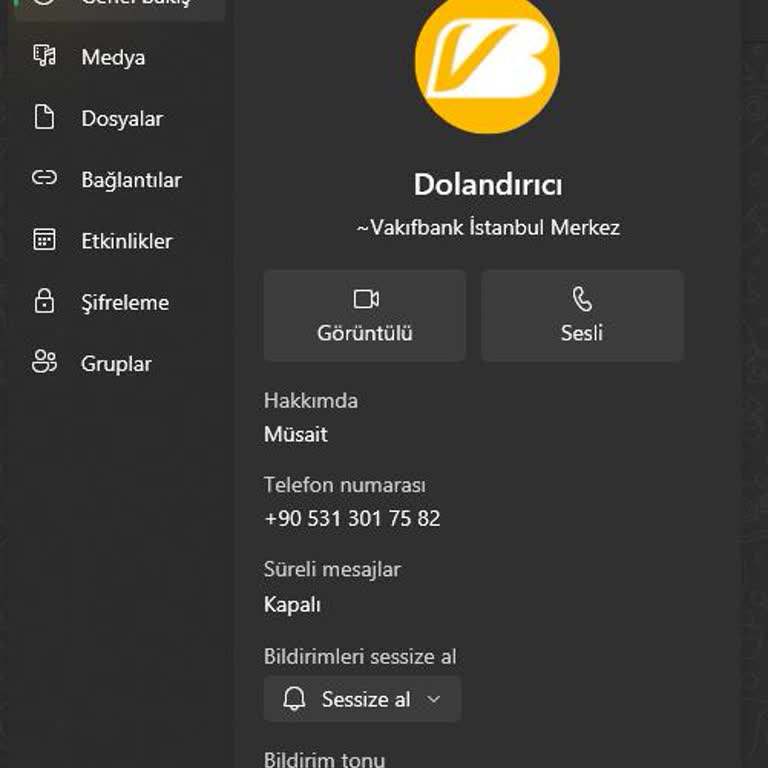Click the Kapalı timed messages value
768x768 pixels.
[x=292, y=604]
